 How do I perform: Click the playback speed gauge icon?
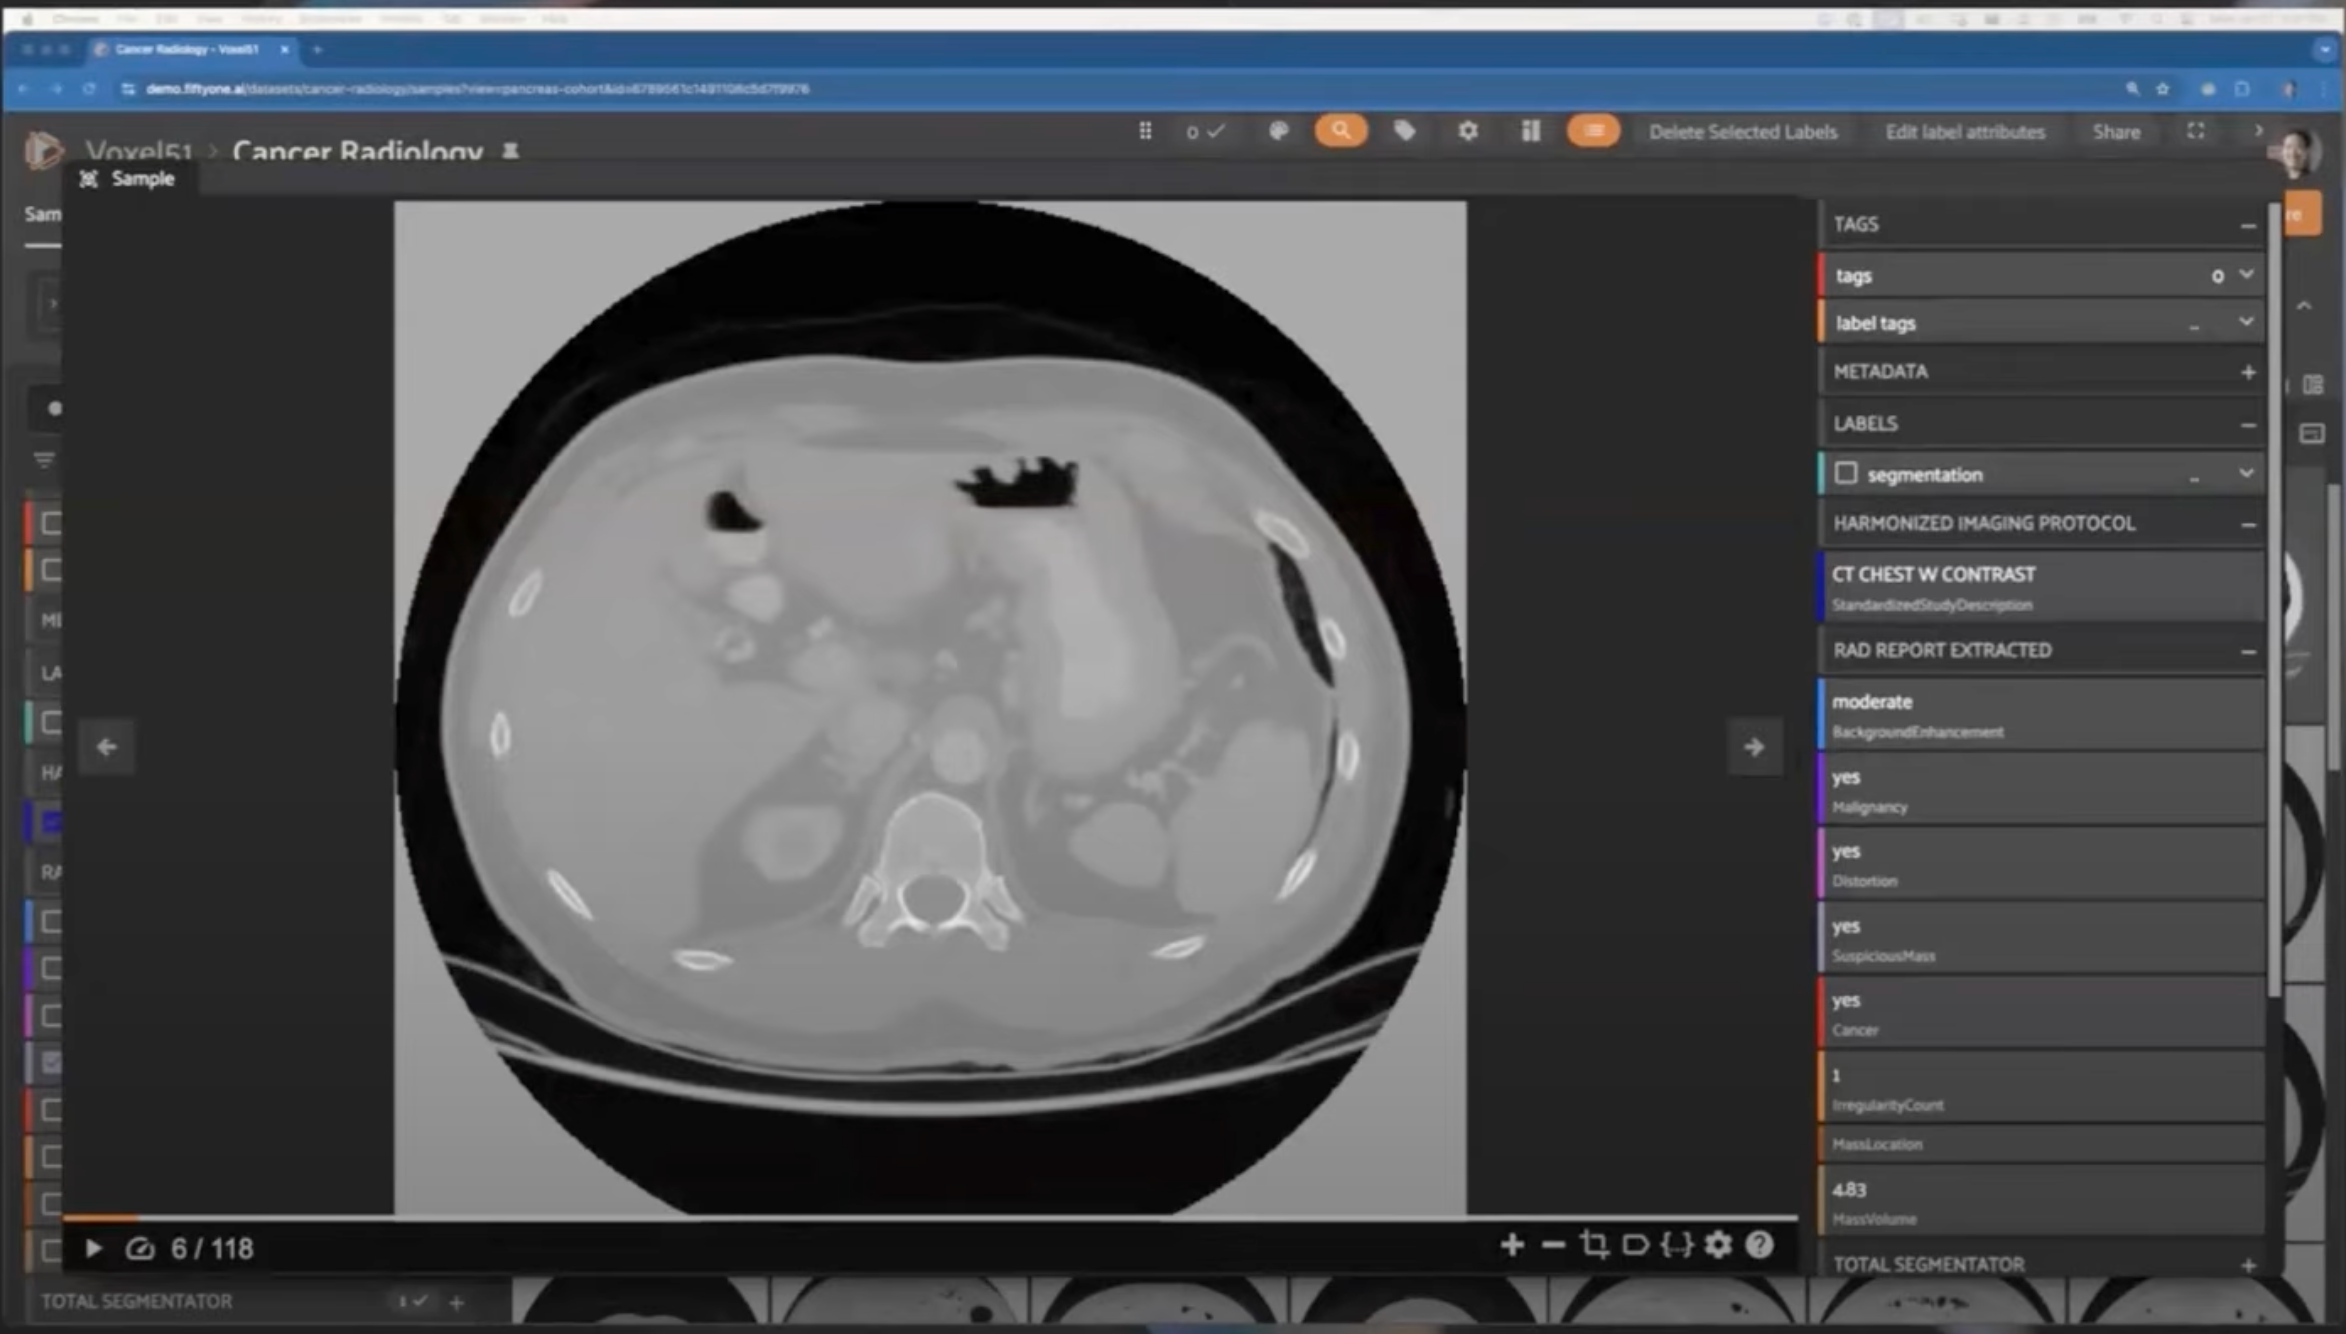(x=140, y=1248)
